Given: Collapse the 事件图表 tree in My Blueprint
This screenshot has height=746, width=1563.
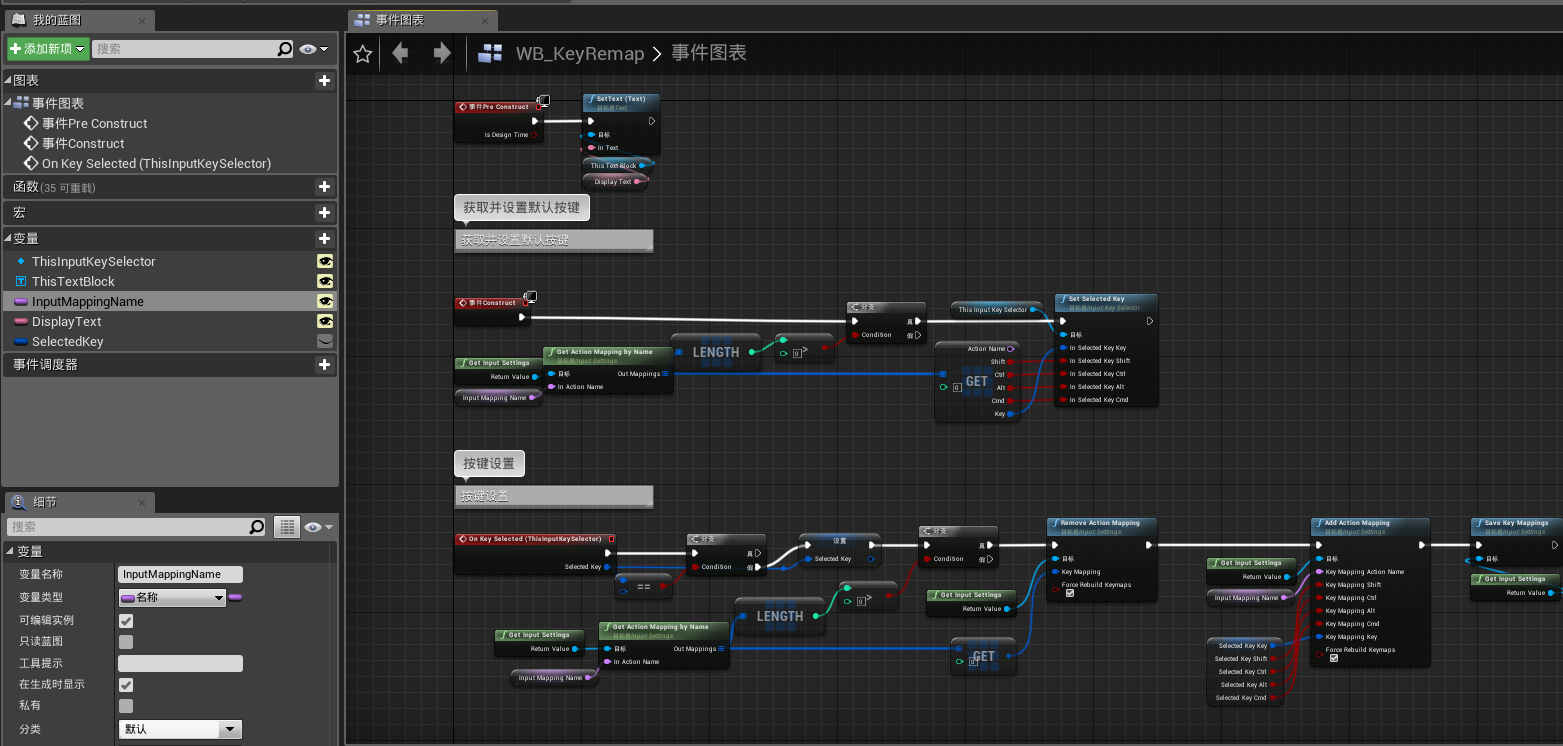Looking at the screenshot, I should [x=8, y=102].
